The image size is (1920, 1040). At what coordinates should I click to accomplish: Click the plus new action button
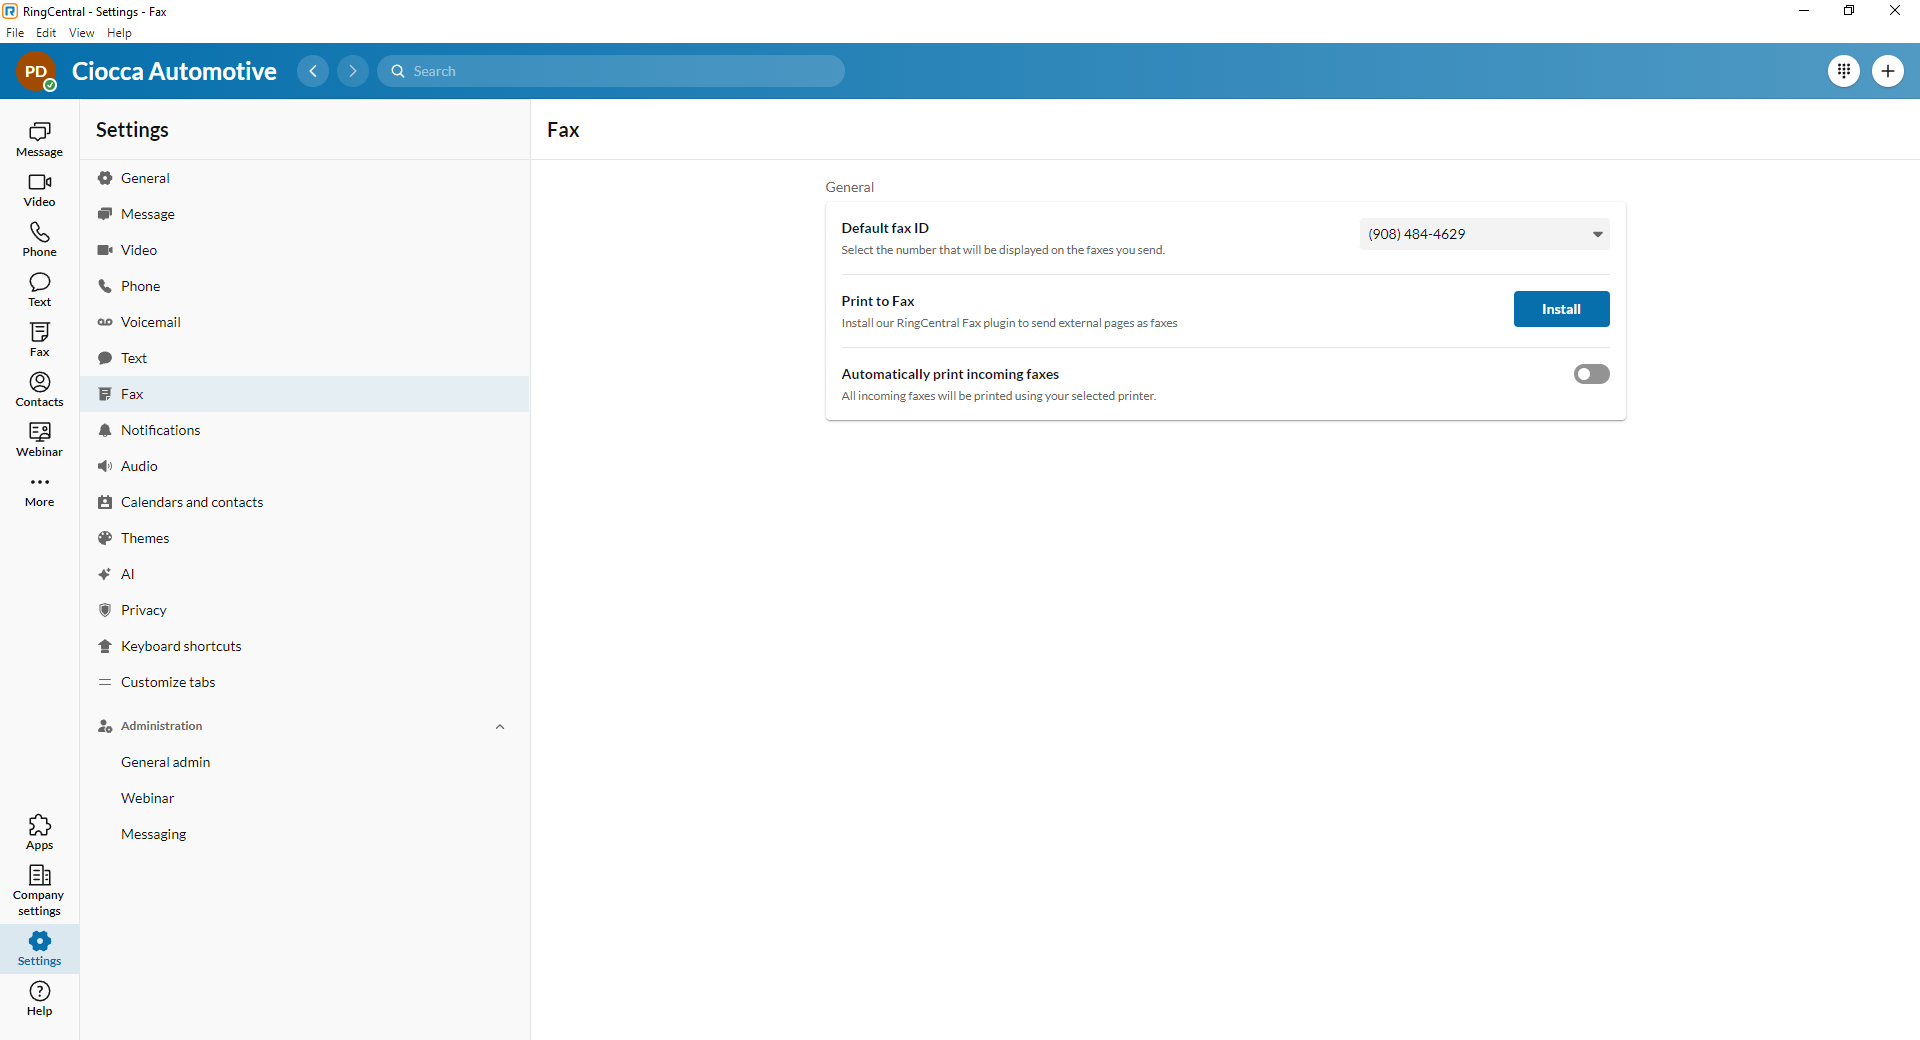[1888, 71]
